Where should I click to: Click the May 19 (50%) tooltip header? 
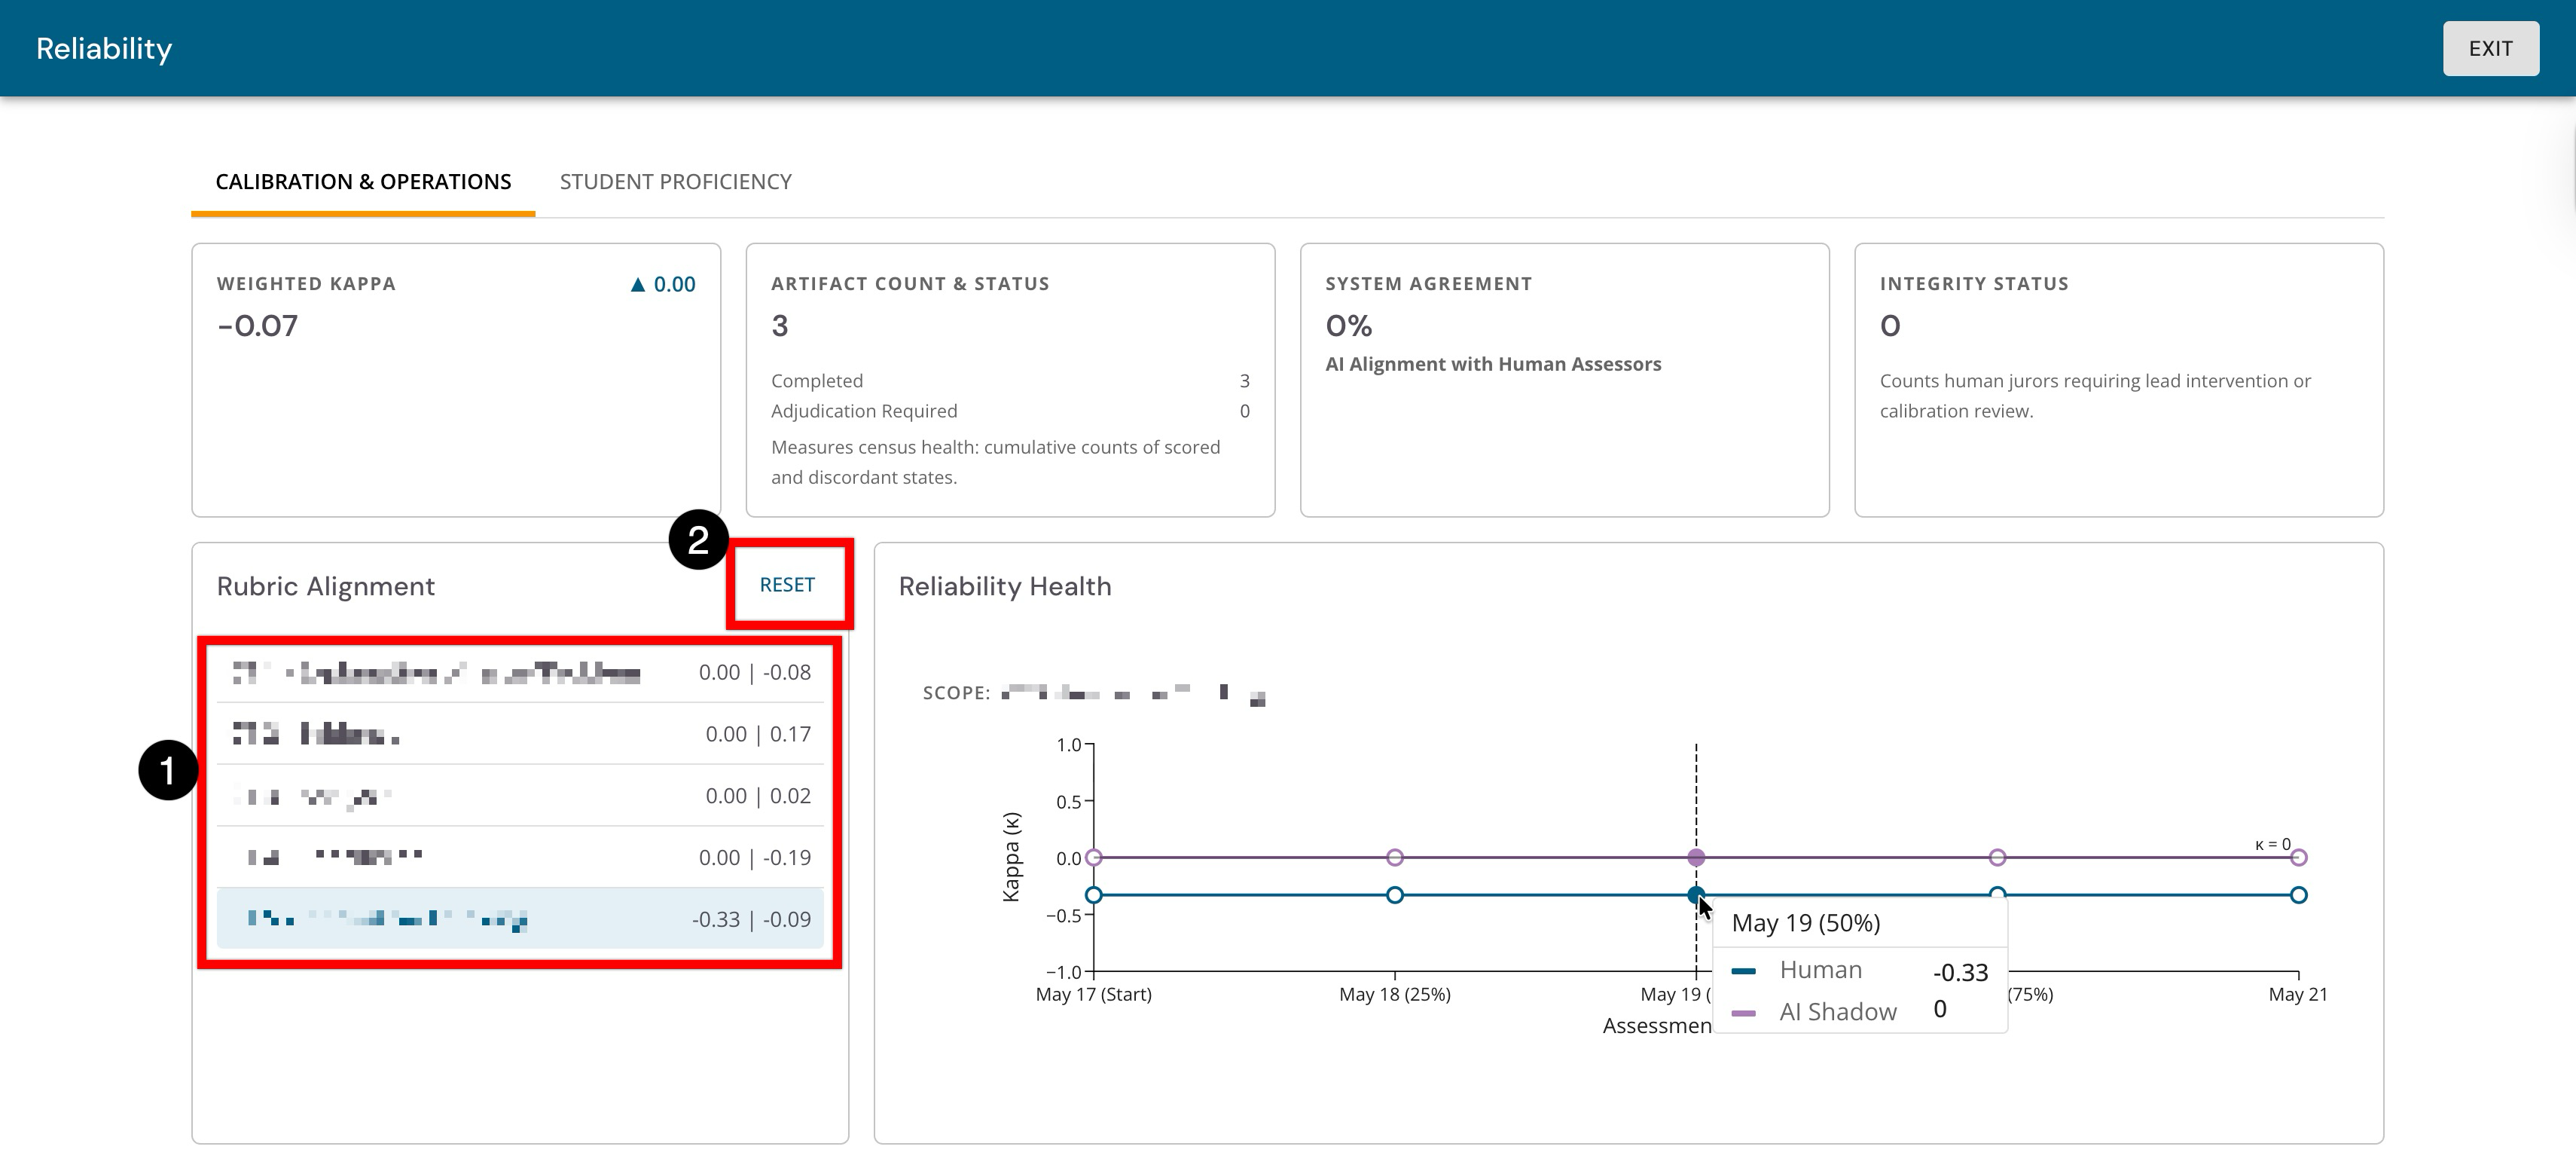(1806, 923)
